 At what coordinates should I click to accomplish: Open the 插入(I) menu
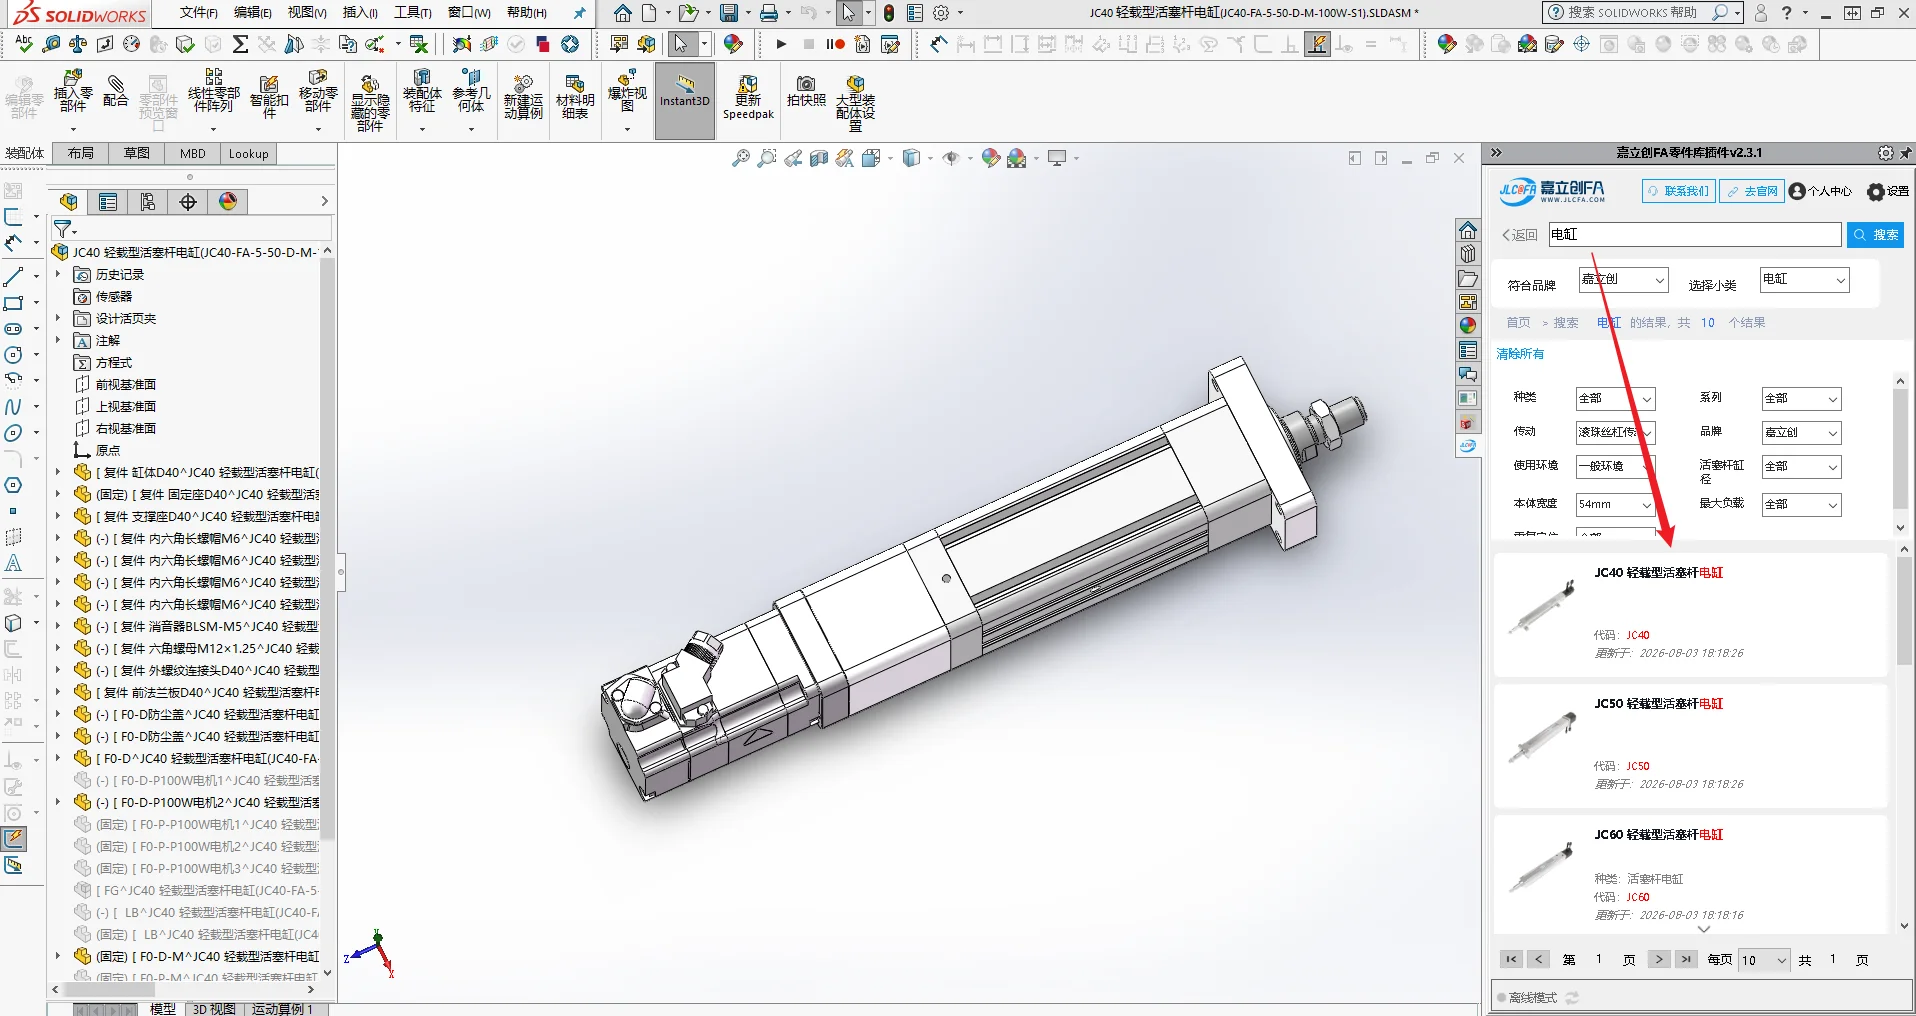point(360,13)
